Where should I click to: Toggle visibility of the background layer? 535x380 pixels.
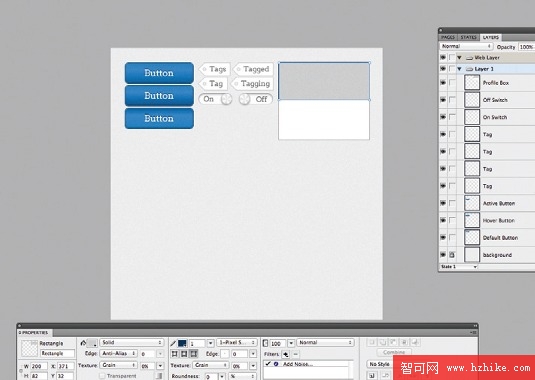click(443, 255)
